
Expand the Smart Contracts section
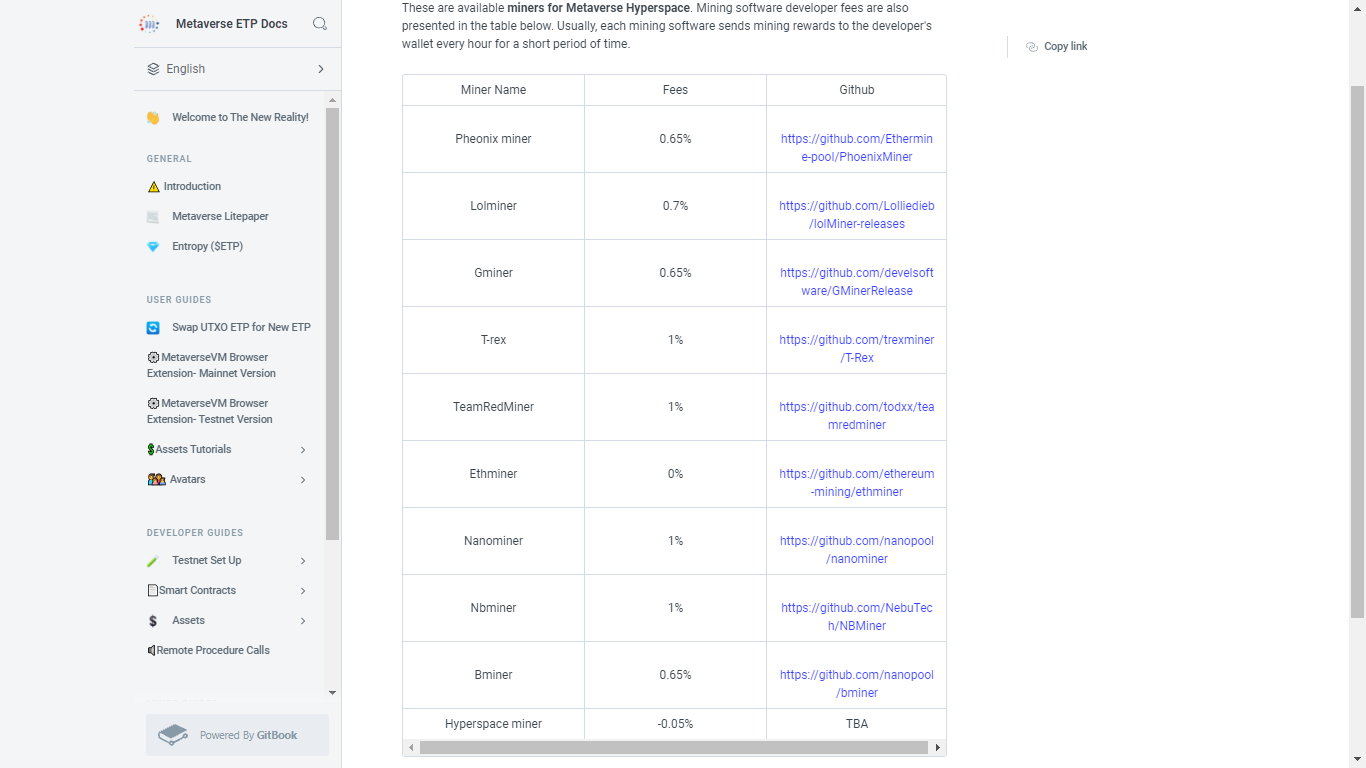pos(303,591)
